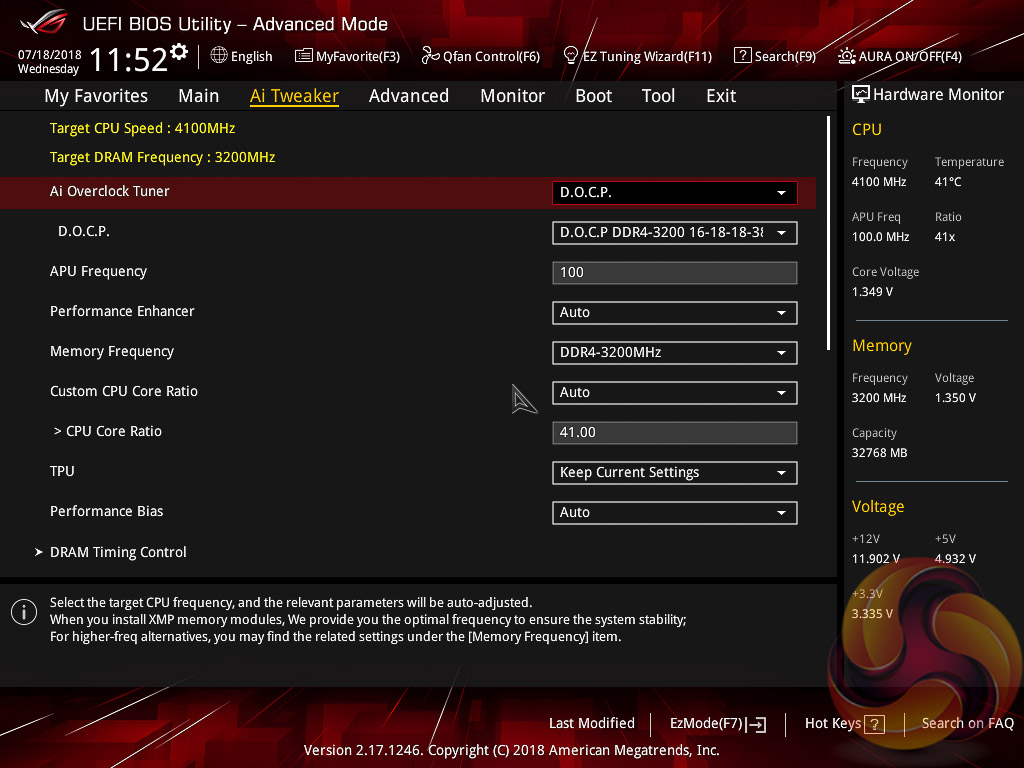Click the settings list vertical scrollbar

pos(828,233)
